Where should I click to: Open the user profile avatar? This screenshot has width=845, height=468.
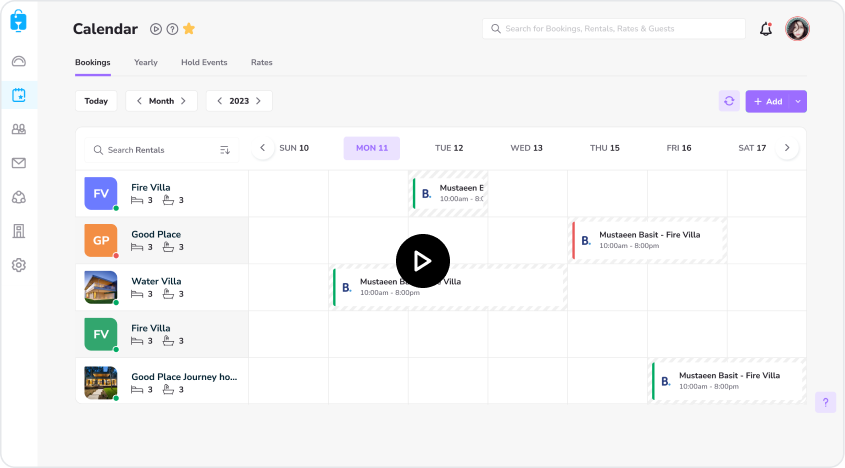point(797,29)
